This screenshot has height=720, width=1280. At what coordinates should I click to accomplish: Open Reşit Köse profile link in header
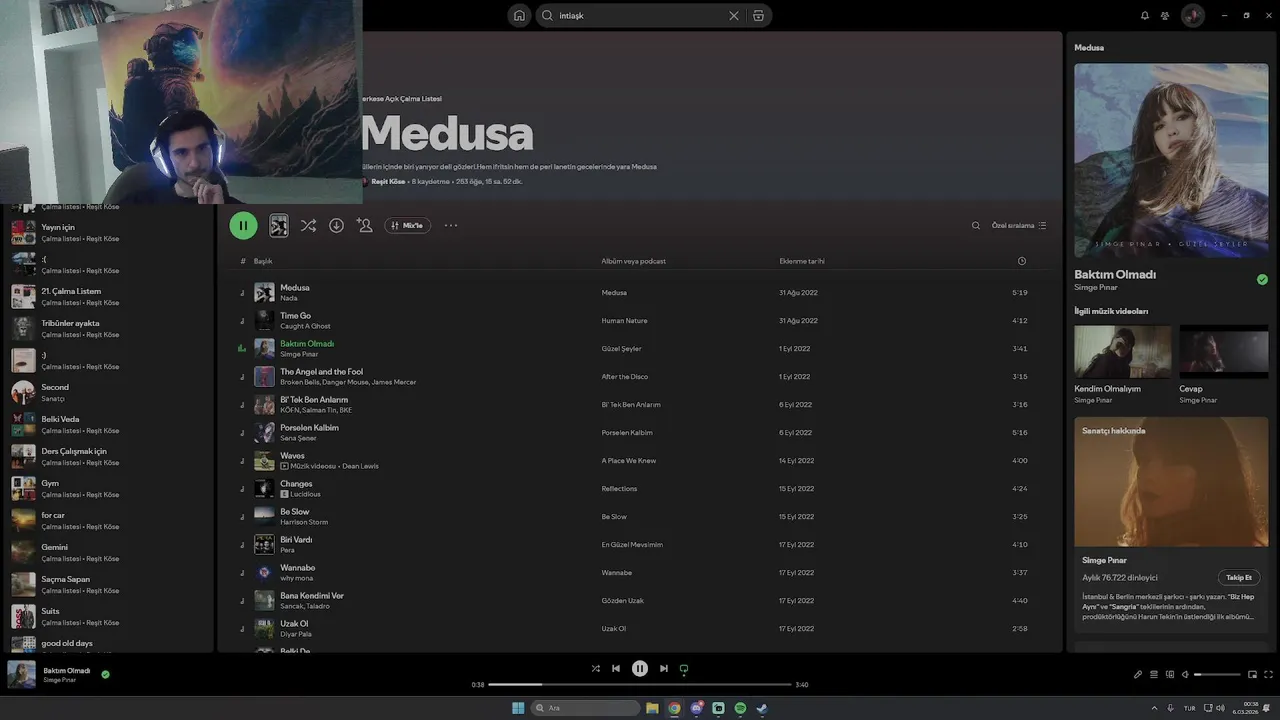(x=388, y=182)
